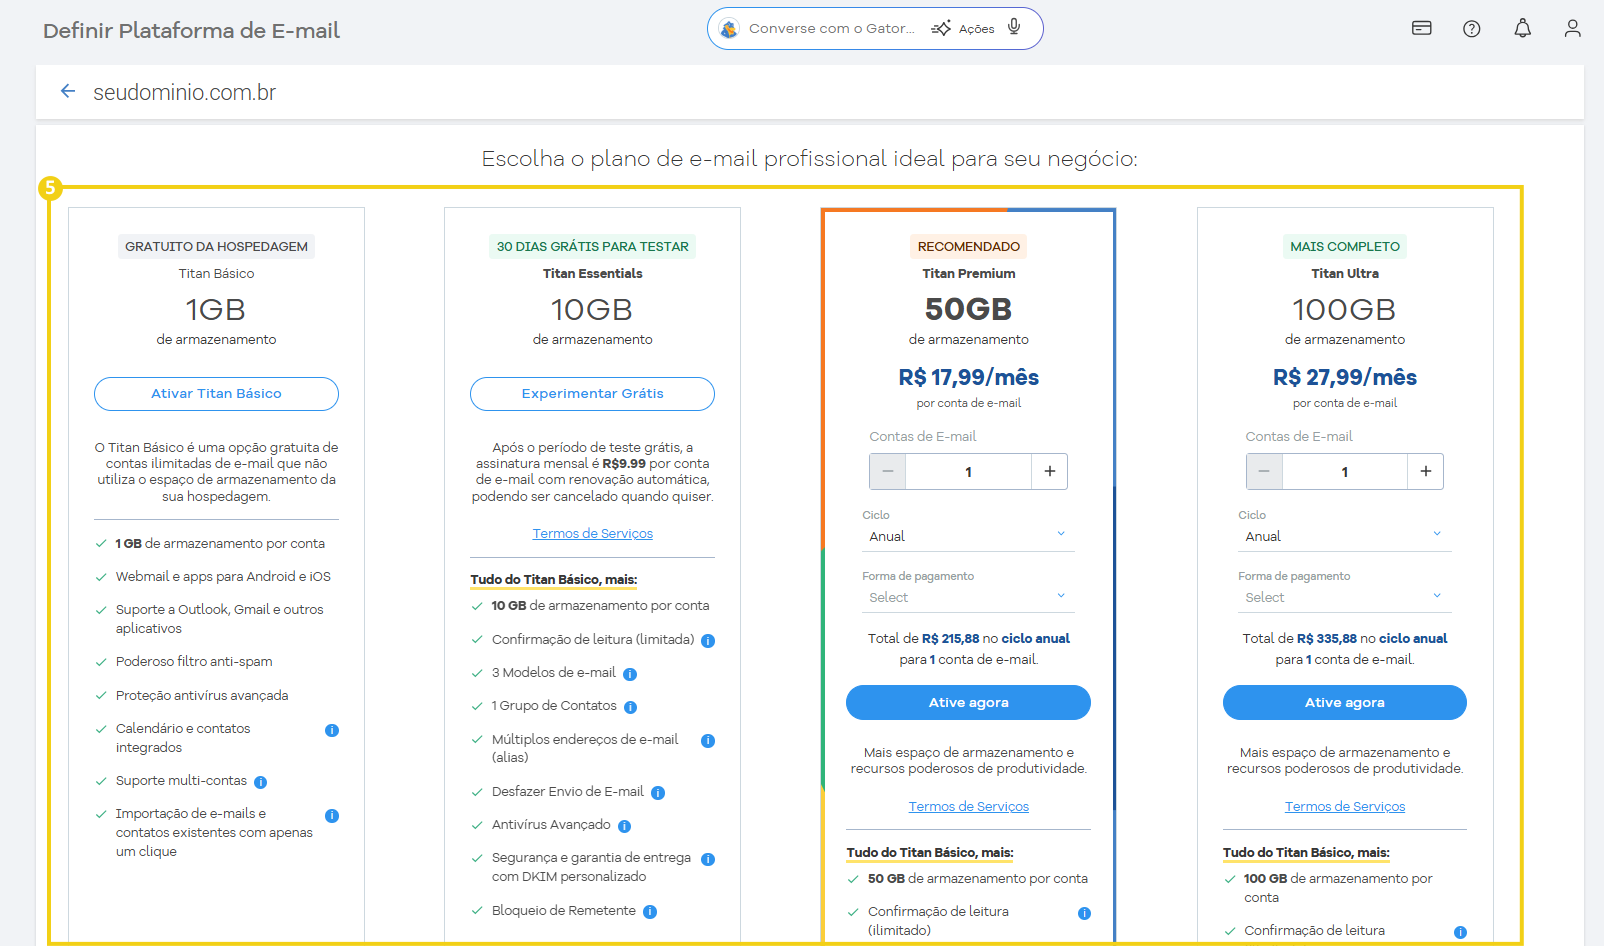1604x946 pixels.
Task: Open the help question mark icon
Action: [x=1471, y=29]
